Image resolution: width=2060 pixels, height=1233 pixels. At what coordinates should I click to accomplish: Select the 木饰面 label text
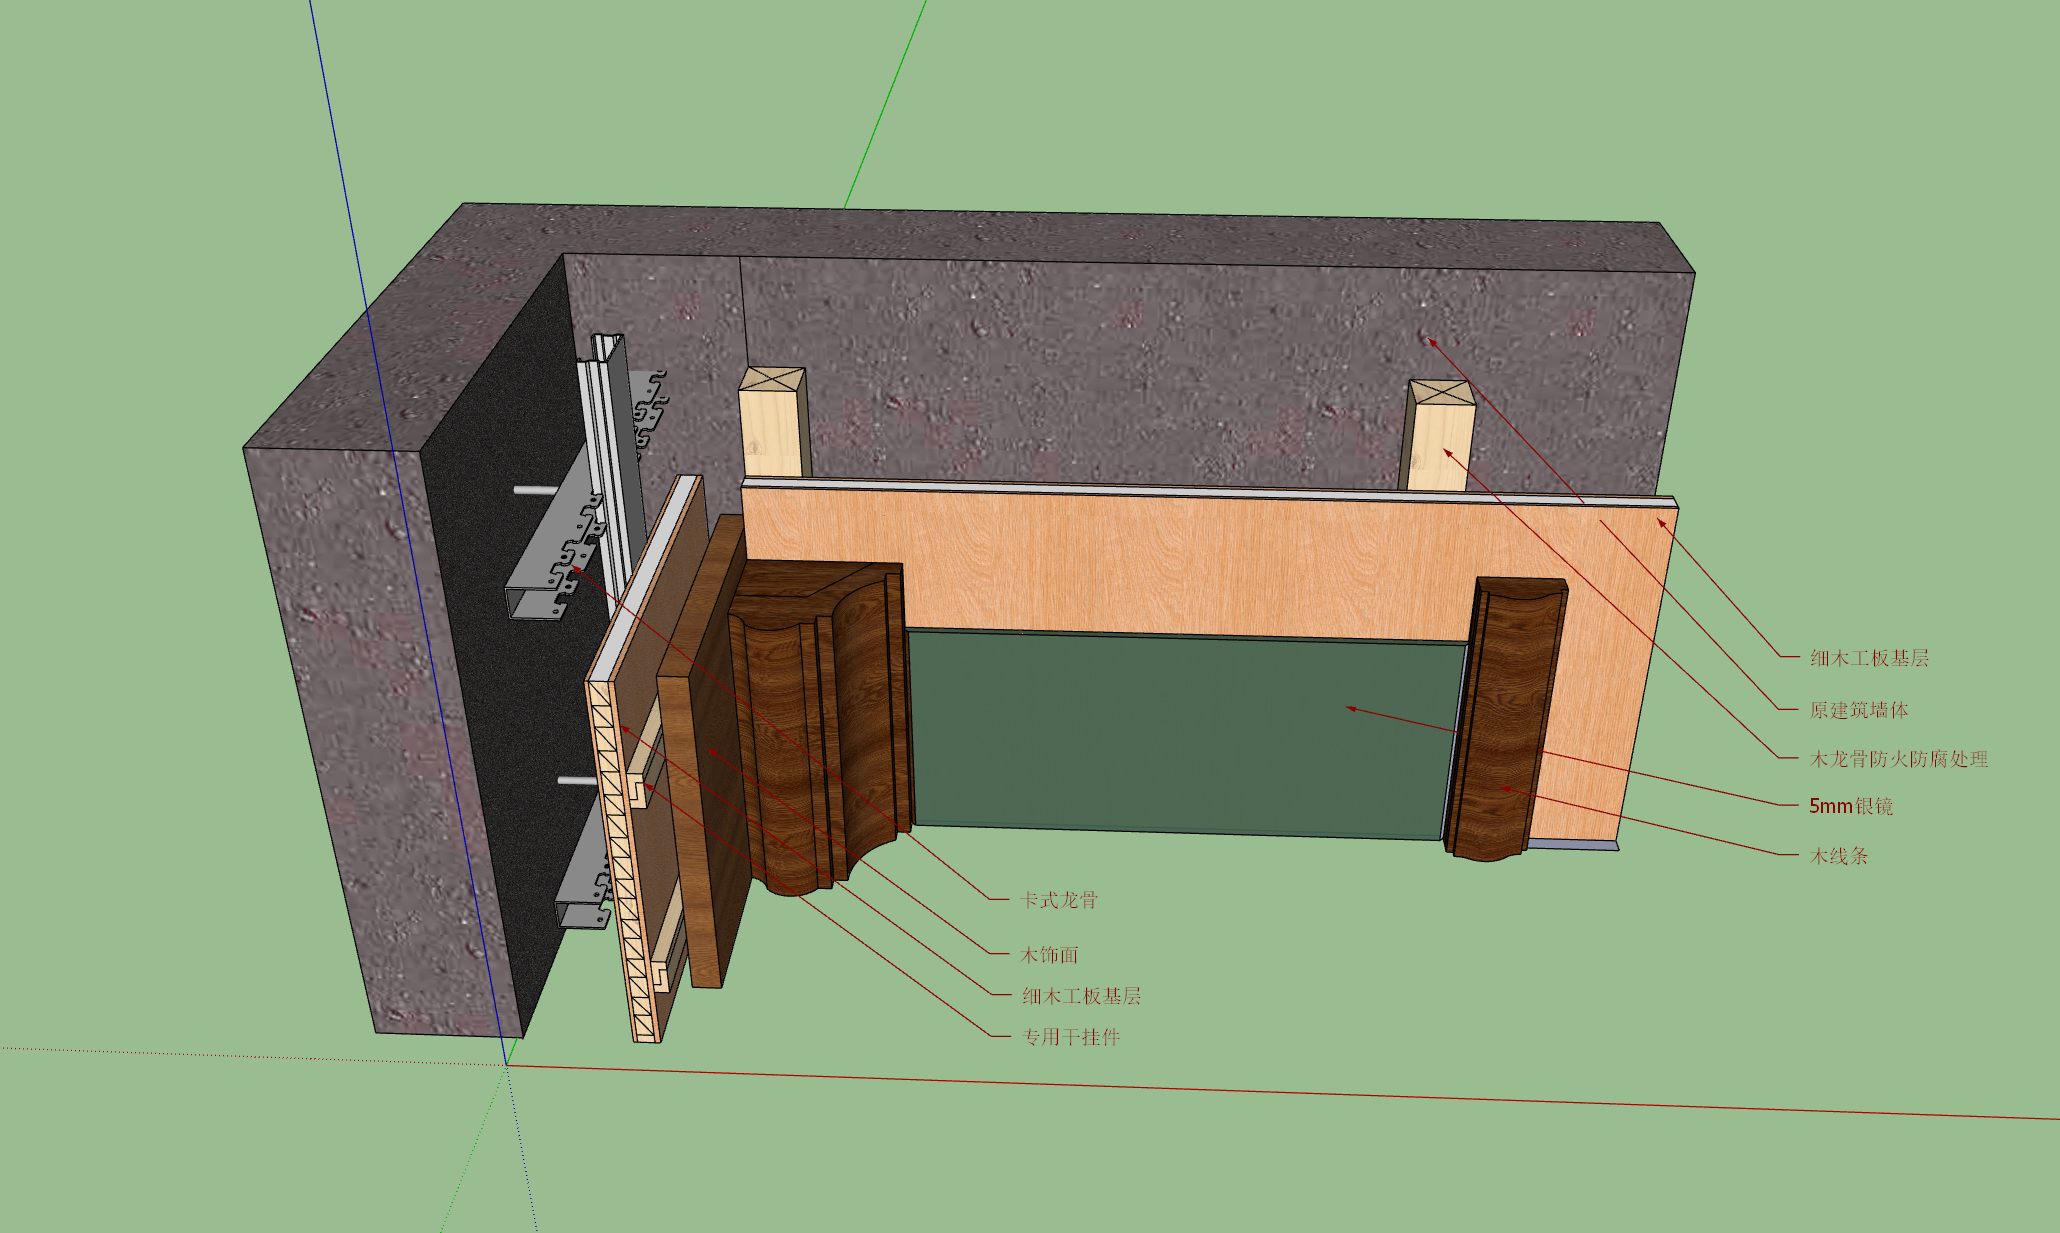1049,955
